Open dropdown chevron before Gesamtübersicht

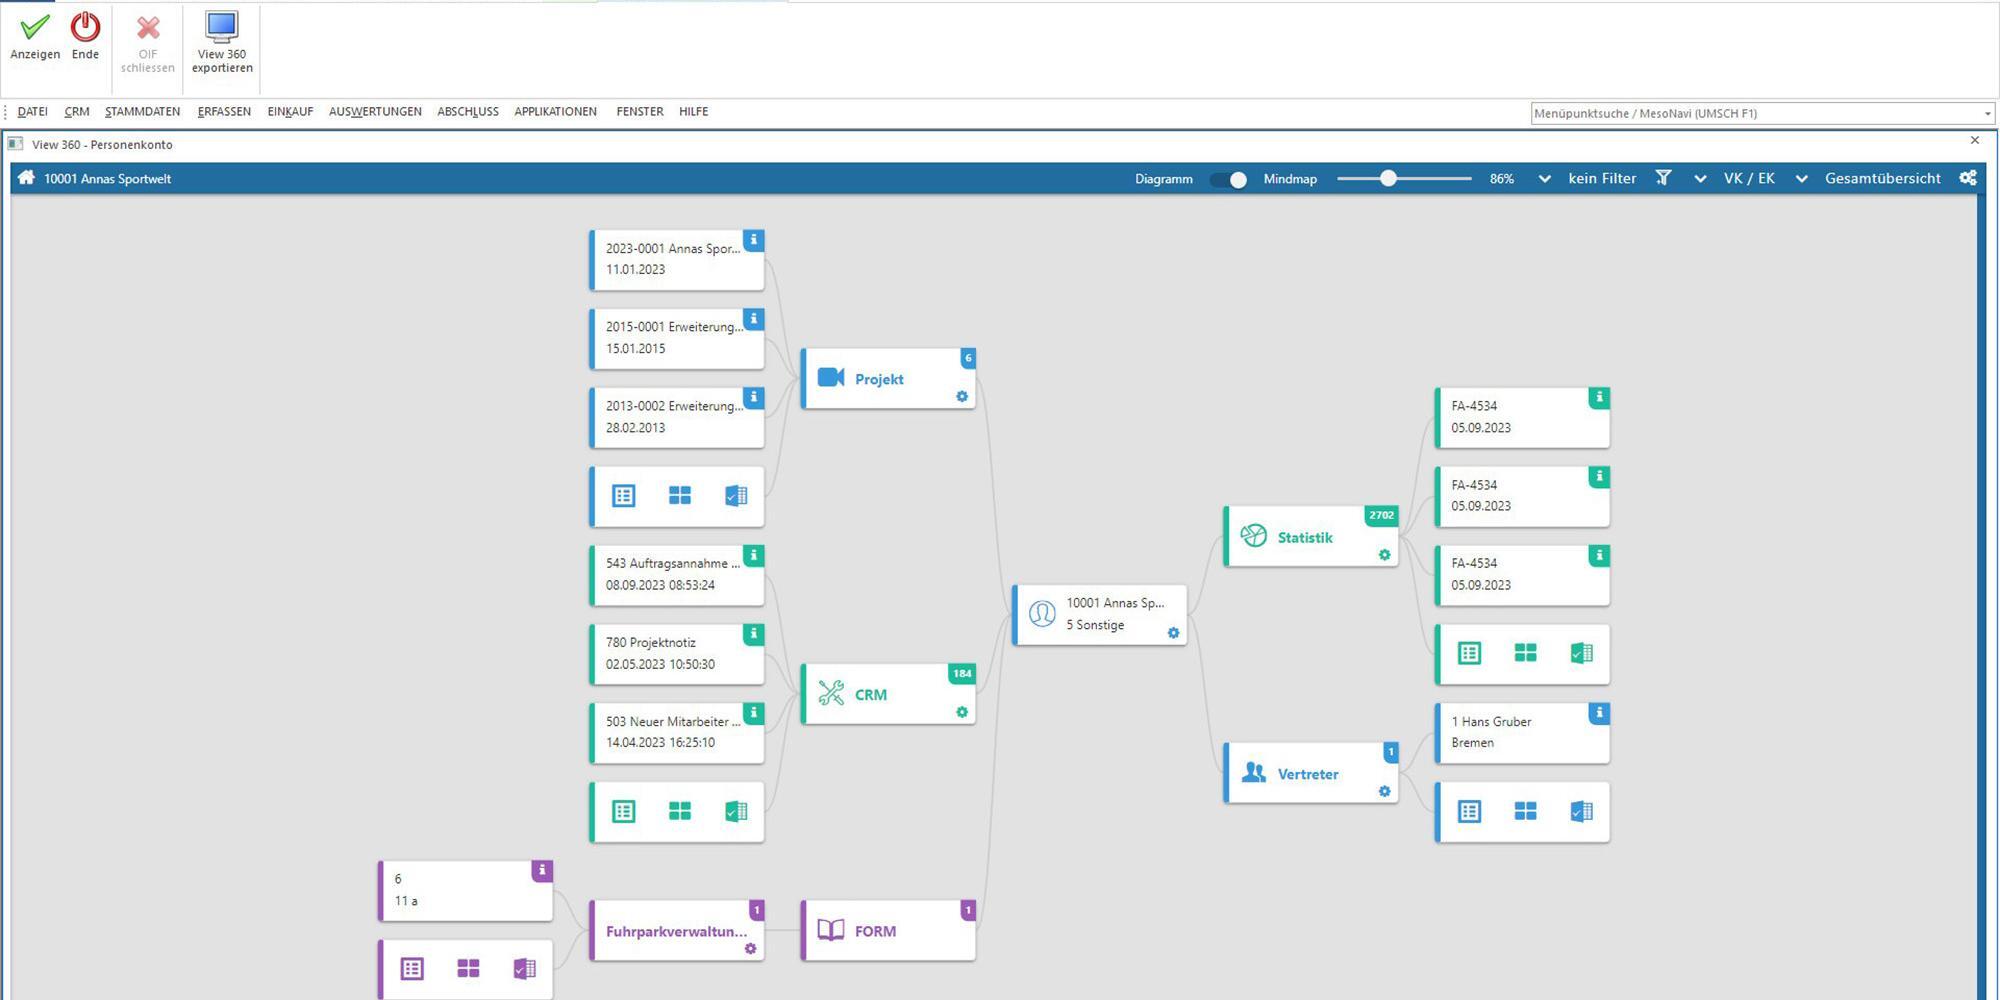(1801, 179)
